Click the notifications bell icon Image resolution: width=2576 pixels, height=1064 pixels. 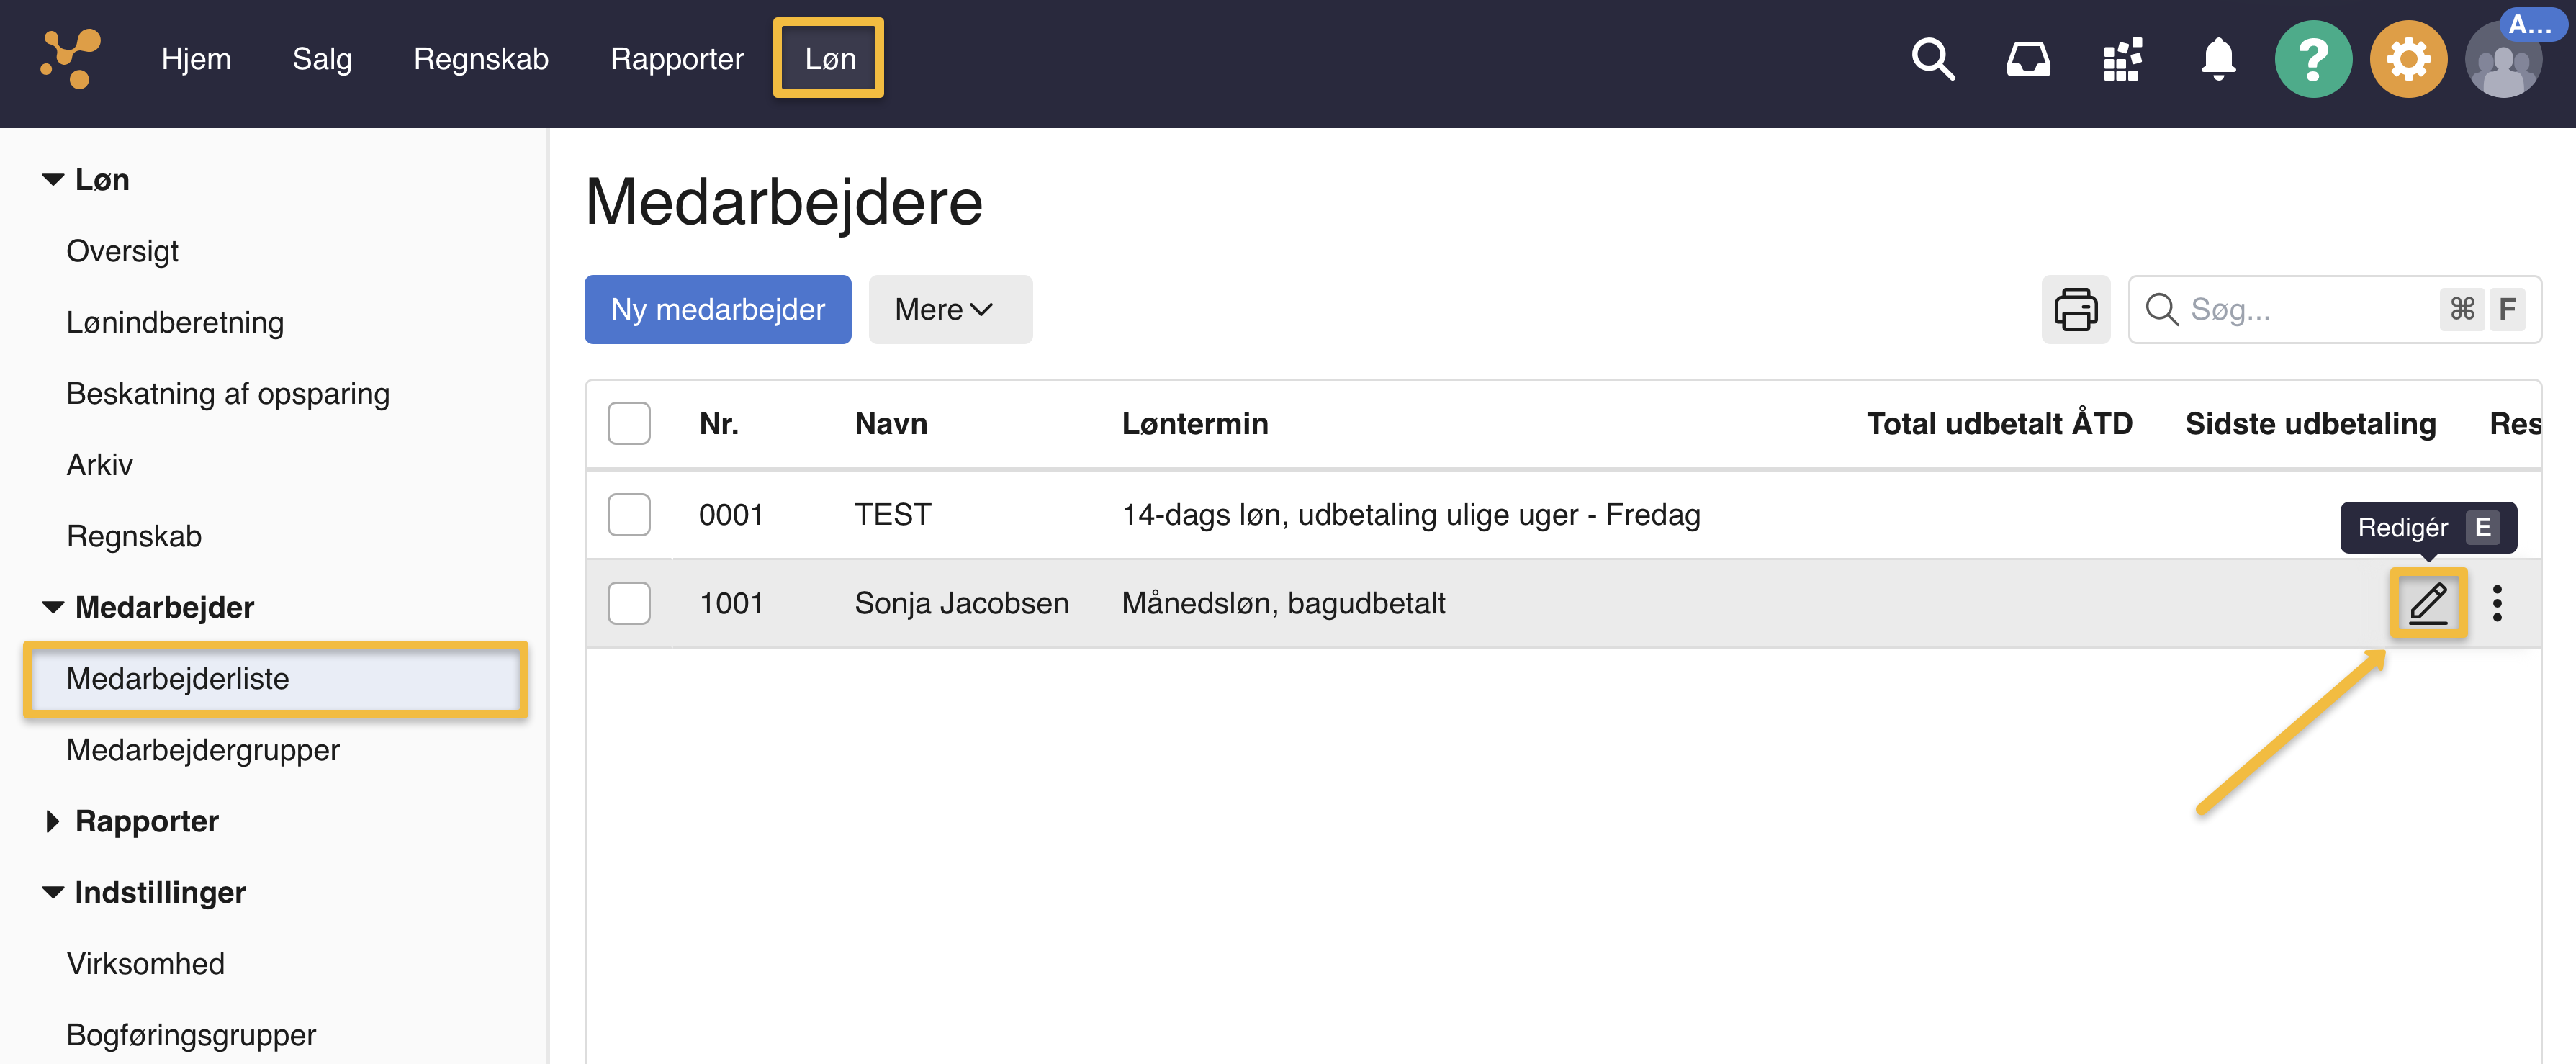point(2218,59)
